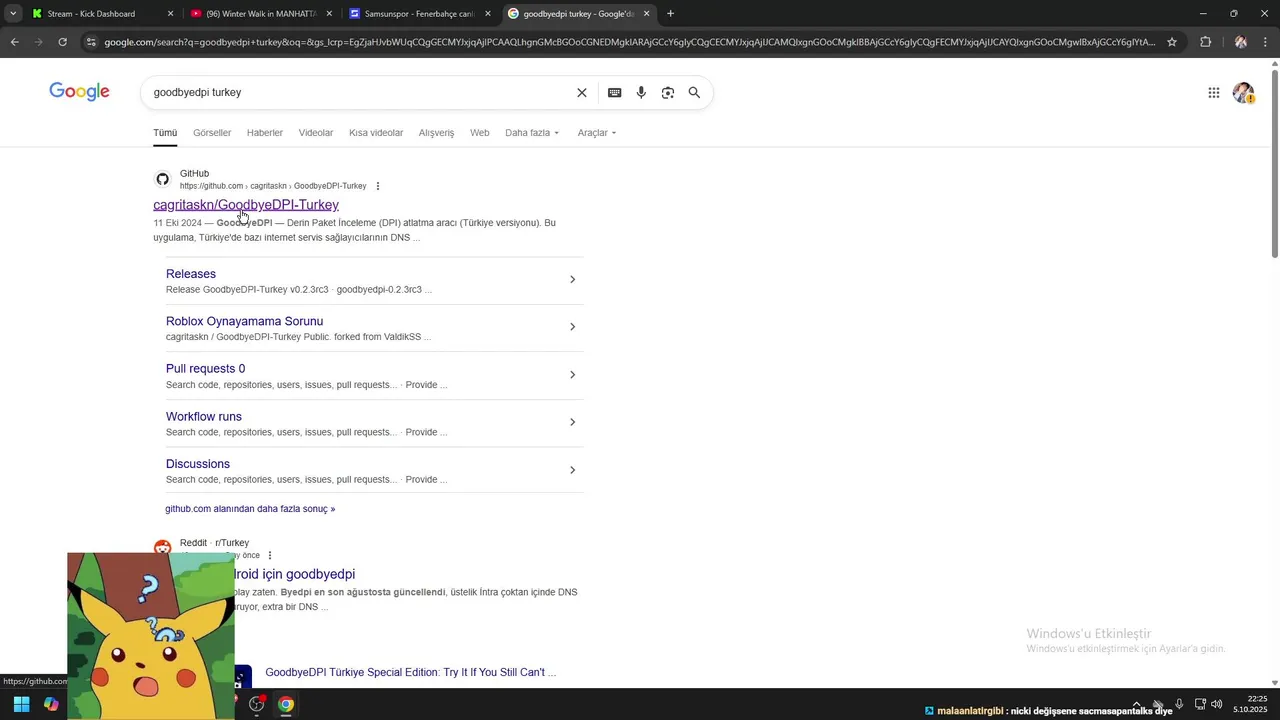Open the OBS-like app with red badge in taskbar

coord(257,704)
